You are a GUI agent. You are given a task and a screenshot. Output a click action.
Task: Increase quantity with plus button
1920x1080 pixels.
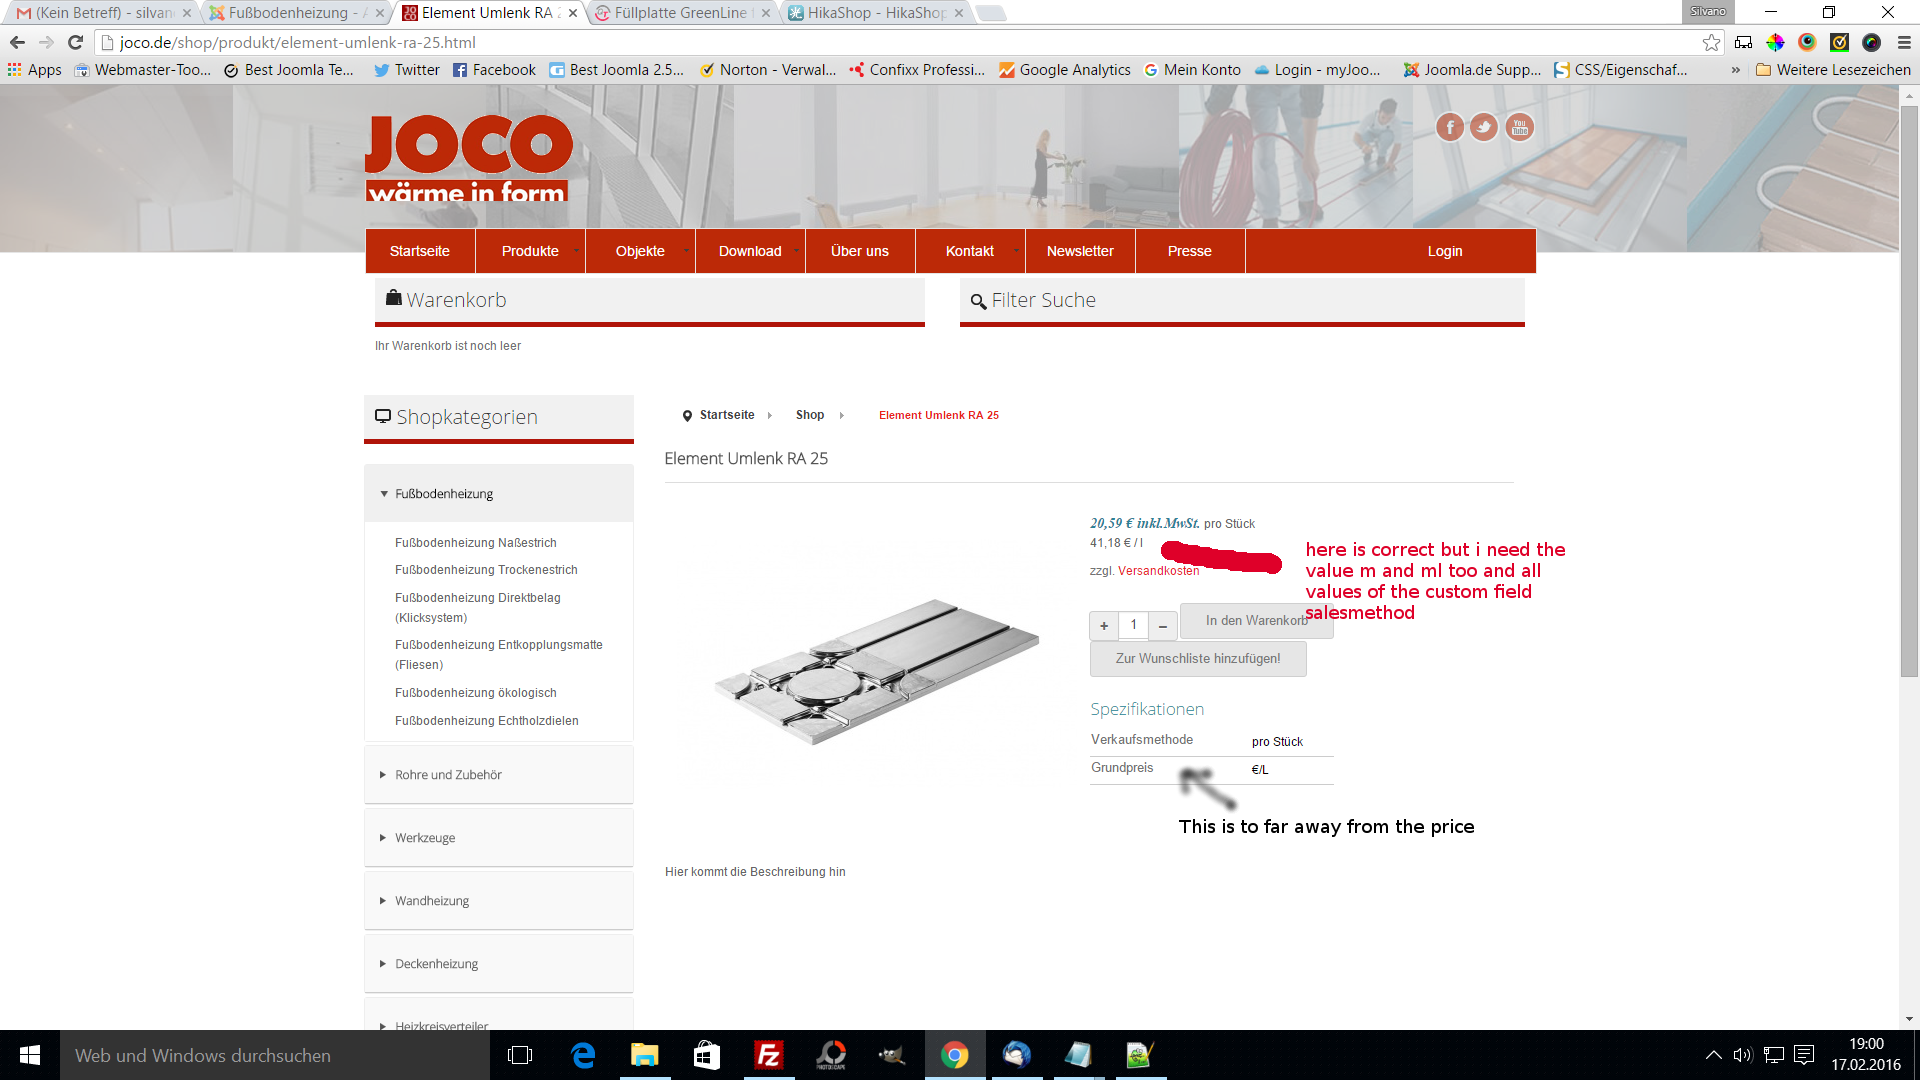[x=1104, y=625]
